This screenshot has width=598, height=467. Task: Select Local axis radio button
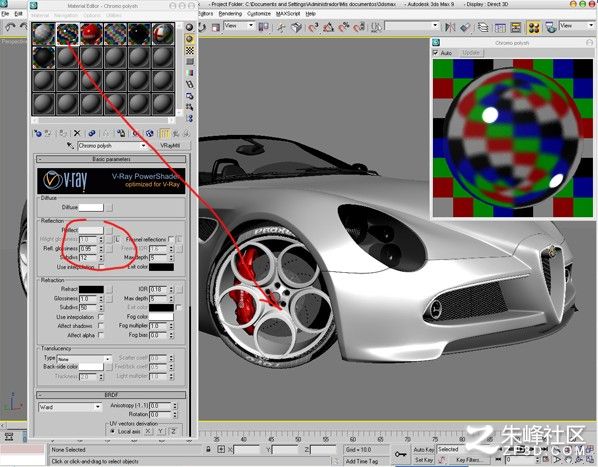click(x=113, y=432)
